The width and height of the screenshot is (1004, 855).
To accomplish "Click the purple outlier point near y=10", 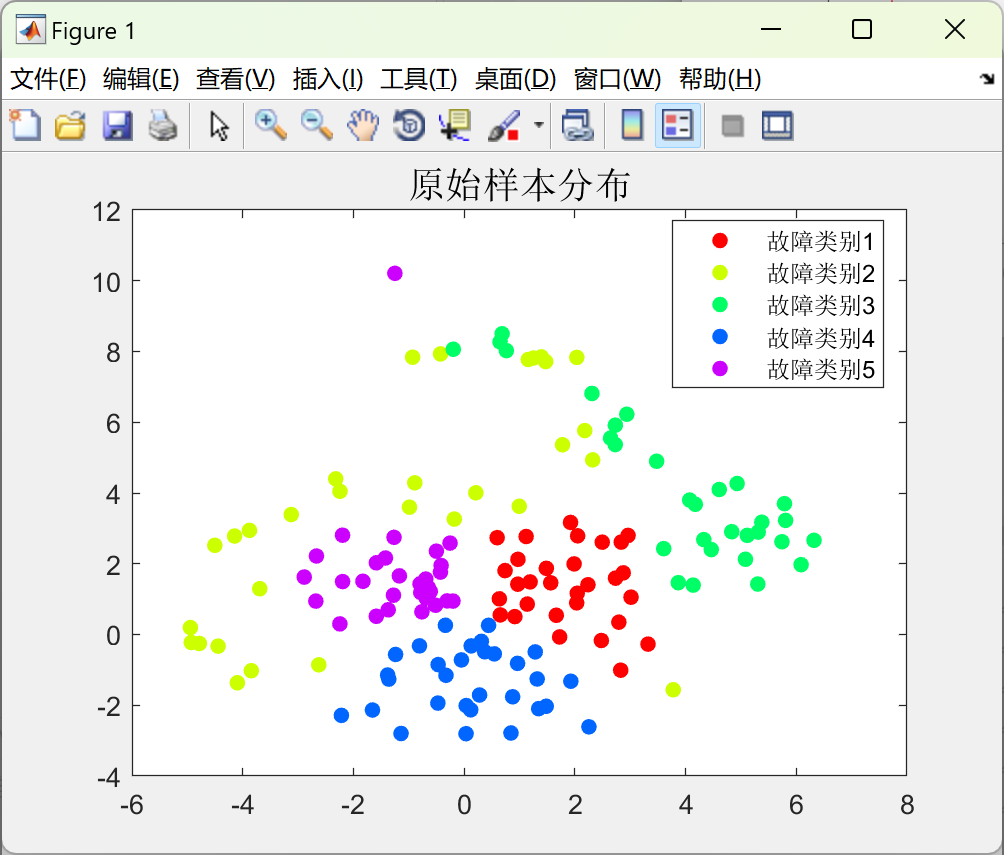I will pyautogui.click(x=394, y=273).
